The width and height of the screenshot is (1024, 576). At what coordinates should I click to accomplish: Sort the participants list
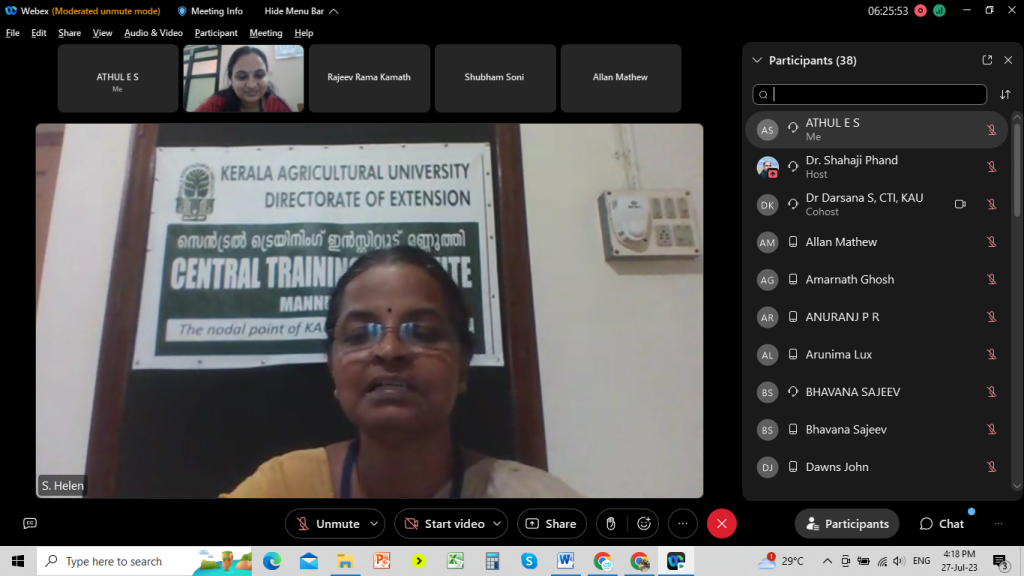pyautogui.click(x=1005, y=95)
